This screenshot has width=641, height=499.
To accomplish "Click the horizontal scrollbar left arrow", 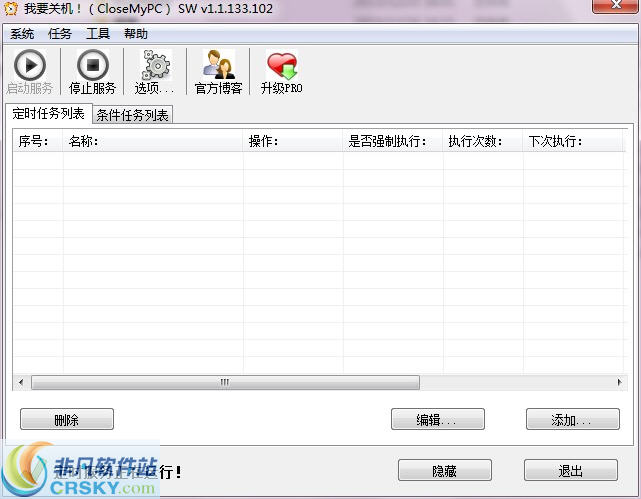I will (x=21, y=382).
